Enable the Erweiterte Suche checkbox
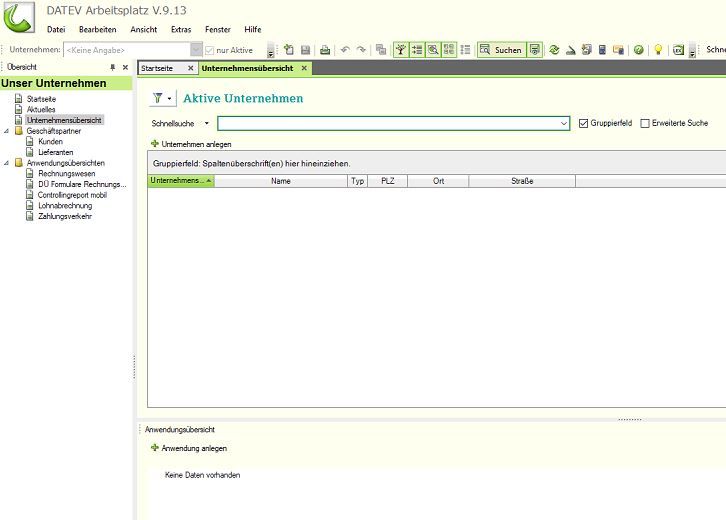 (x=645, y=123)
